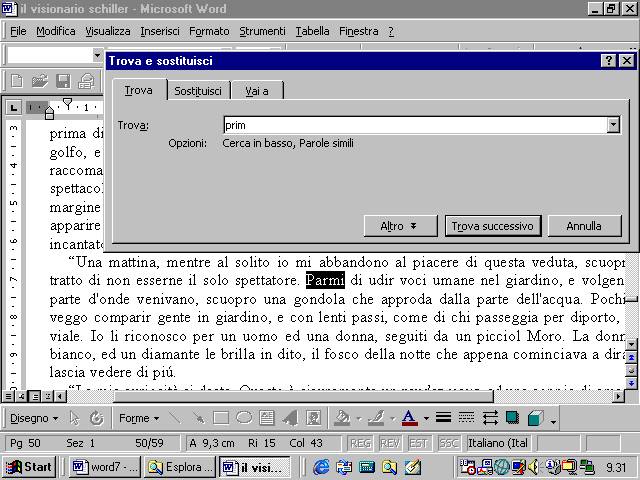This screenshot has width=640, height=480.
Task: Open the Formato menu
Action: (x=209, y=31)
